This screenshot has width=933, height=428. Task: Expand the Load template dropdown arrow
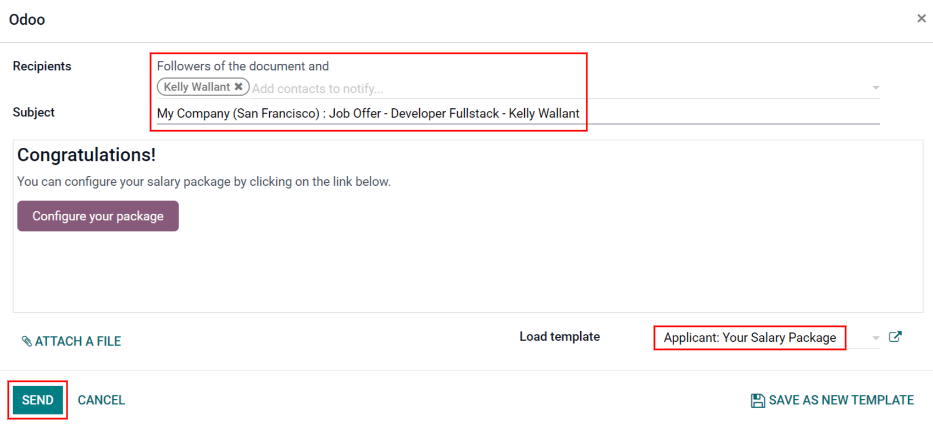pos(876,338)
